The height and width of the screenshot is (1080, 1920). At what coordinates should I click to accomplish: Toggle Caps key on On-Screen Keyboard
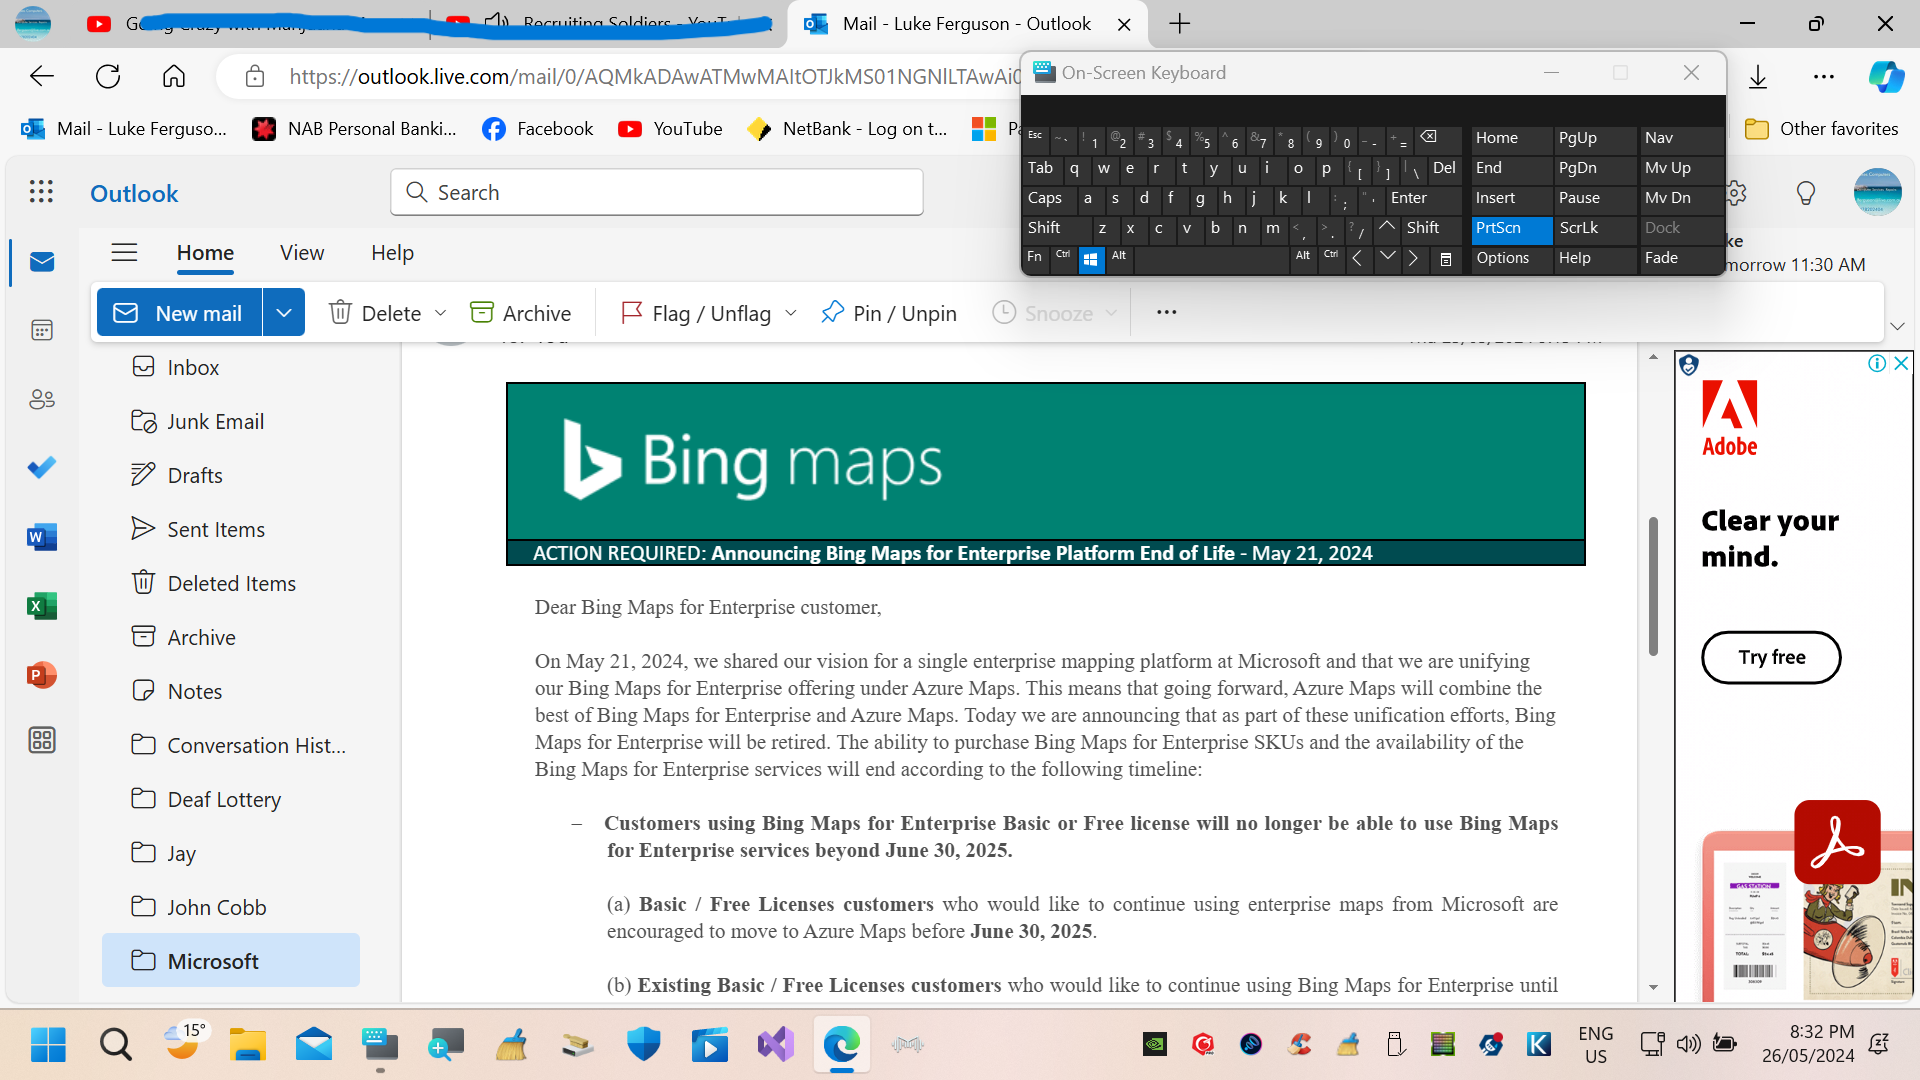[1048, 198]
